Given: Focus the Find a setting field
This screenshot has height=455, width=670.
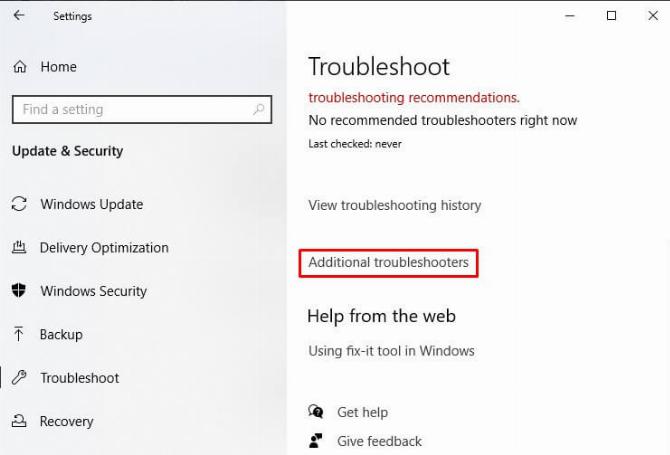Looking at the screenshot, I should 142,109.
